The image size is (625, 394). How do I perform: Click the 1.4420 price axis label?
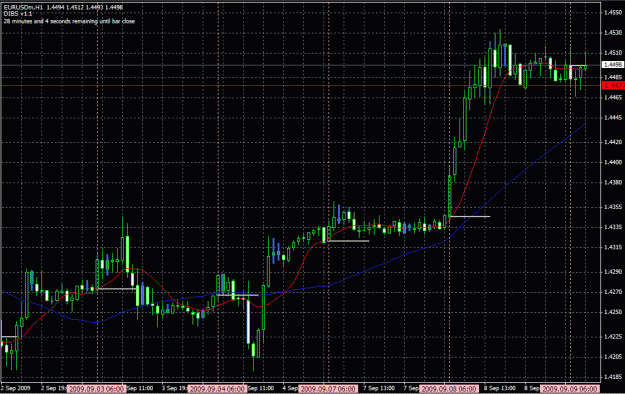(613, 142)
